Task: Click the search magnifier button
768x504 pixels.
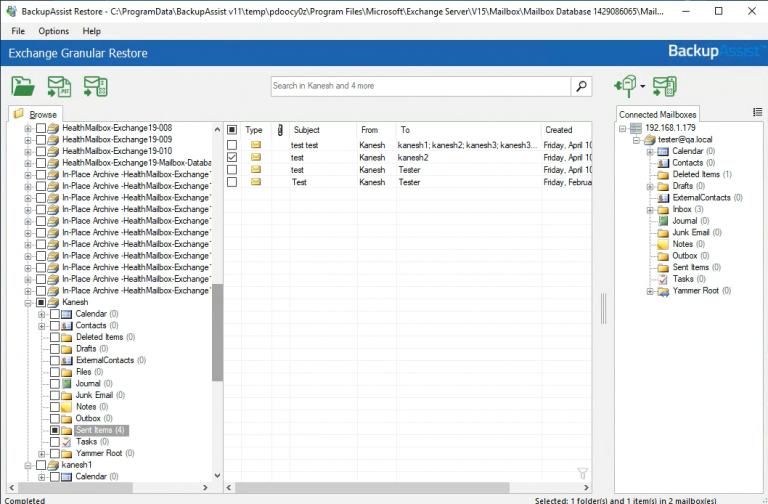Action: click(x=582, y=87)
